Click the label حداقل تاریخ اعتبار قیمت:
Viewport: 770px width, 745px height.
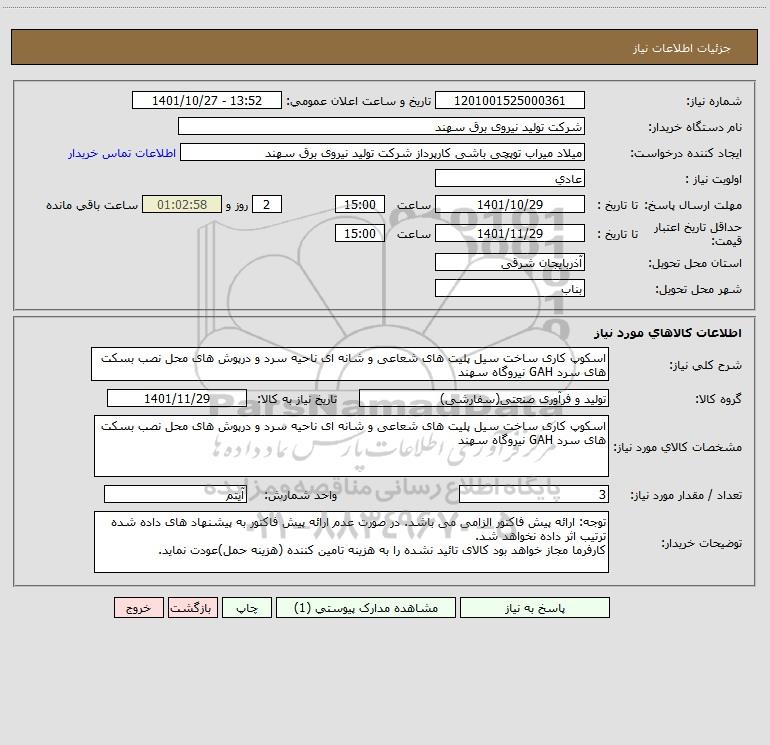[698, 234]
